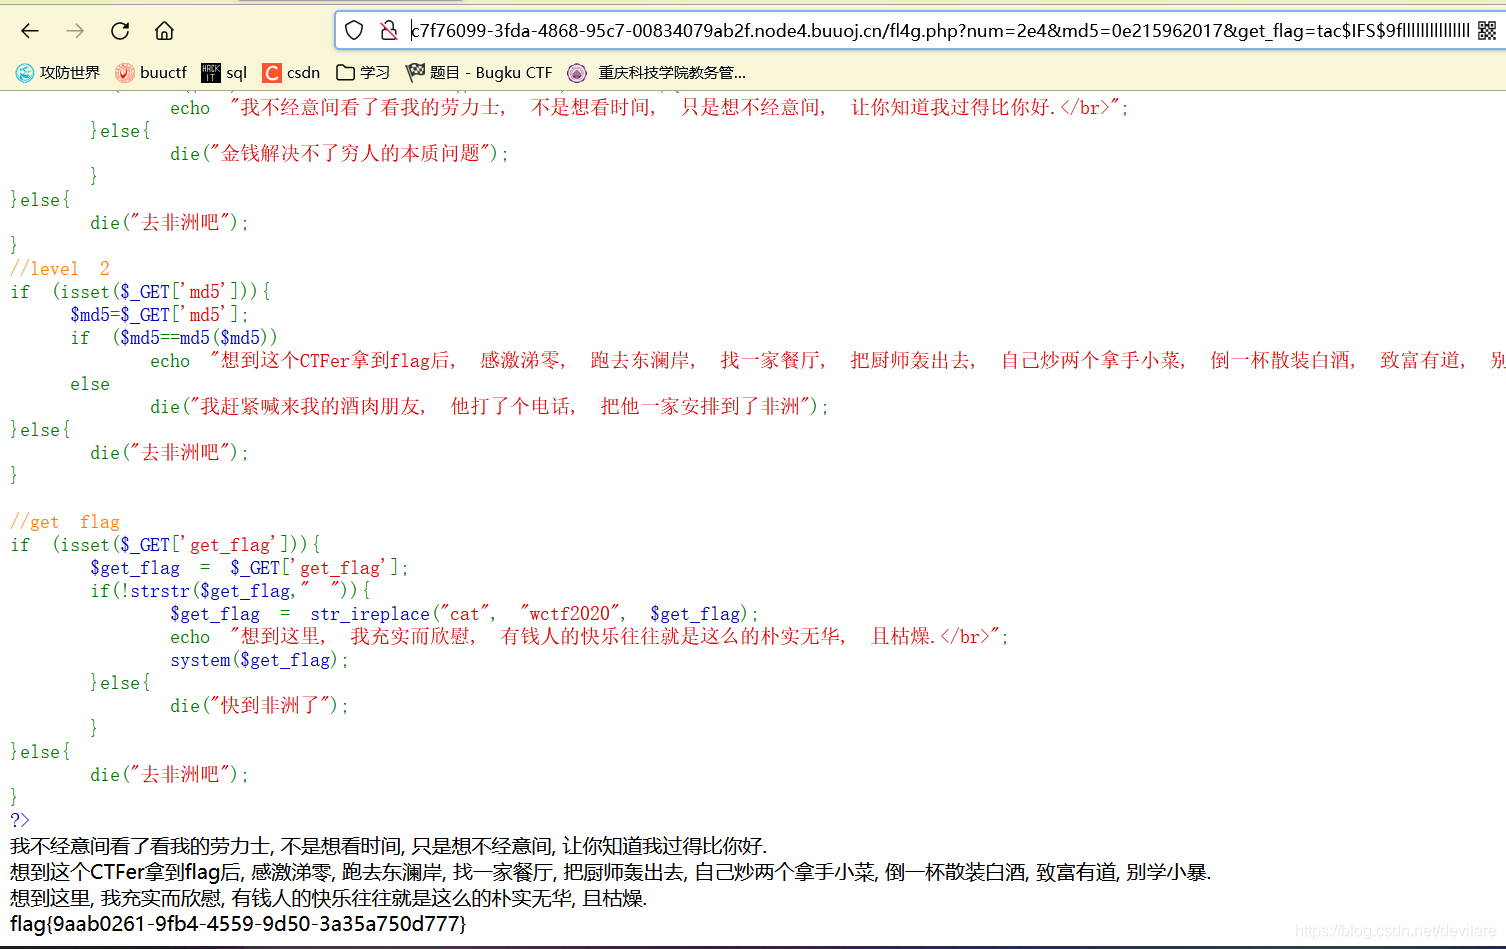Click the black HACK IT sql icon
This screenshot has height=949, width=1506.
(210, 71)
